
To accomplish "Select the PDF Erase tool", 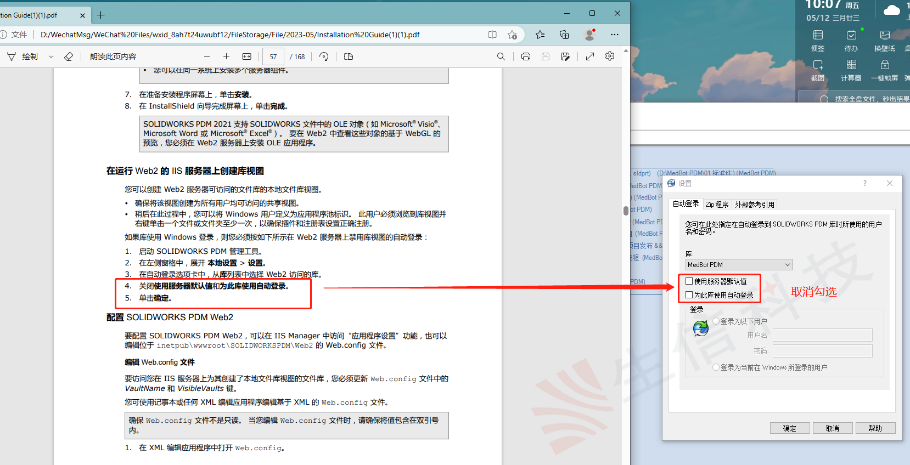I will pos(68,56).
